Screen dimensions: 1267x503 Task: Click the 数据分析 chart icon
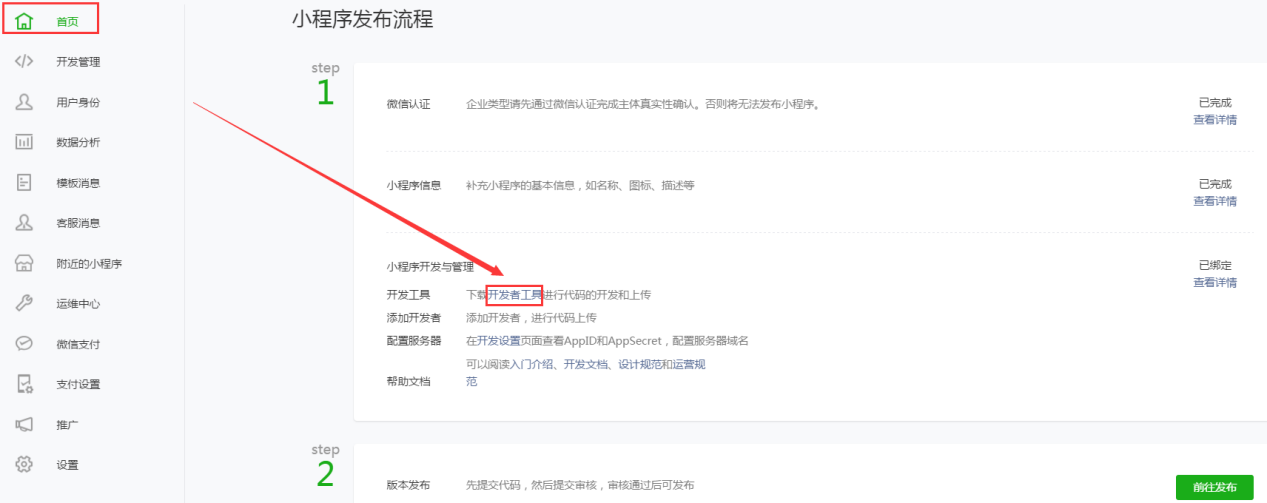24,142
